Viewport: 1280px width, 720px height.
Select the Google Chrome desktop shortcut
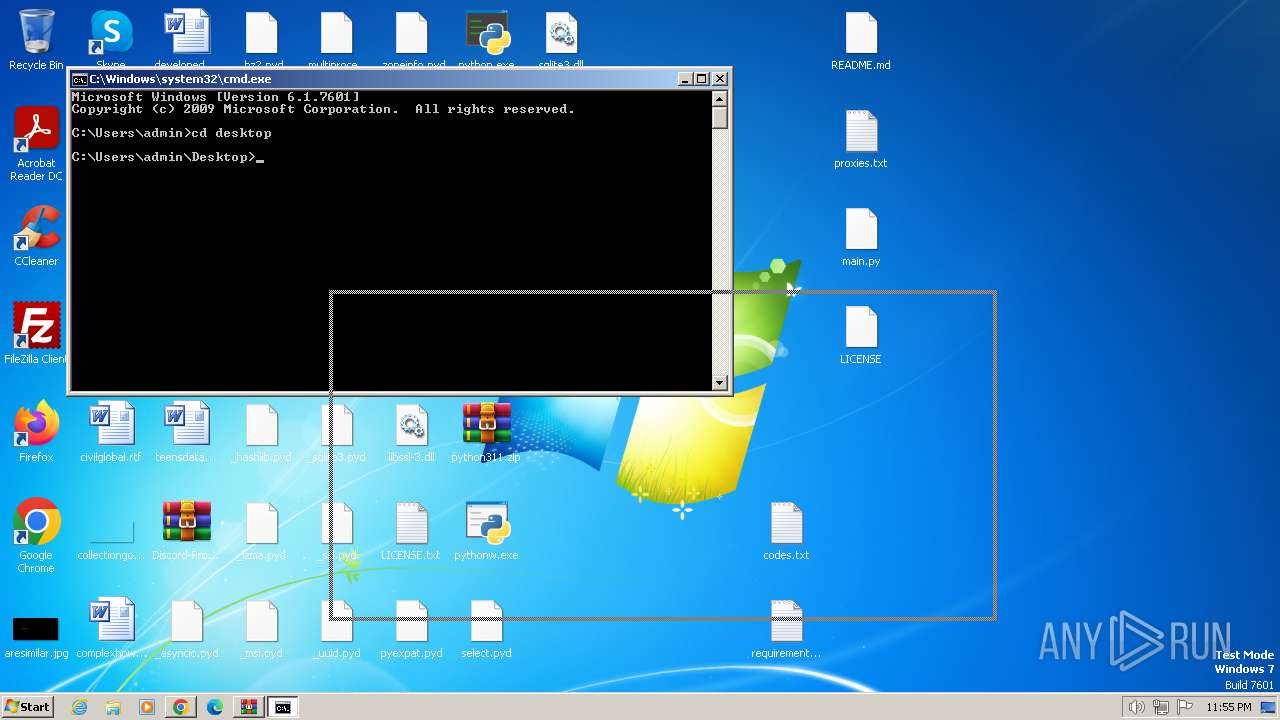[x=36, y=536]
